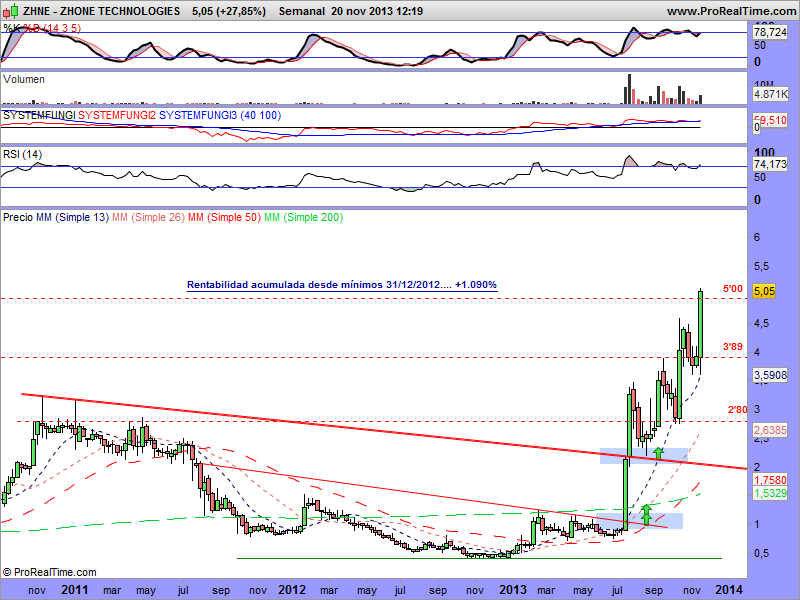Click the 1,7580 moving average value tag

point(770,480)
